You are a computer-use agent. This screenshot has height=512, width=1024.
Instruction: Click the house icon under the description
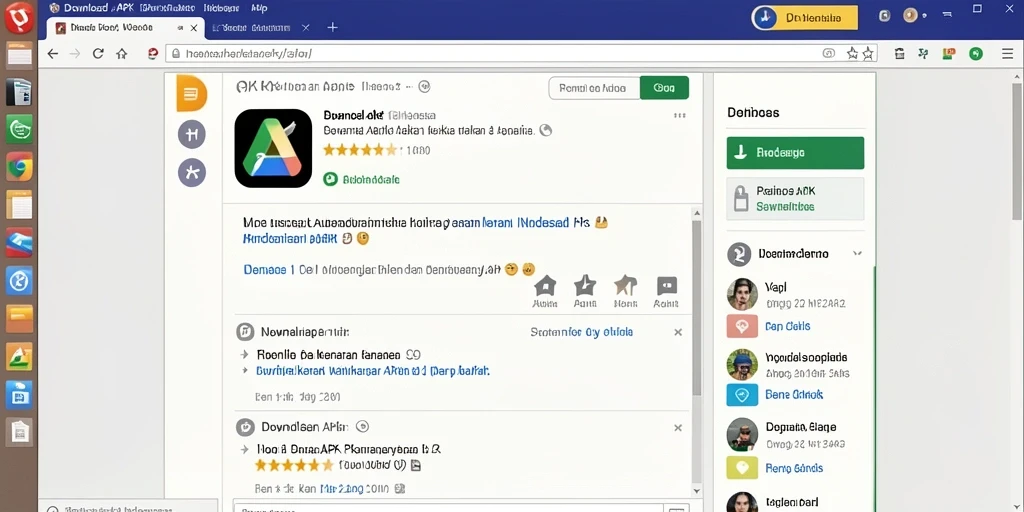pyautogui.click(x=545, y=286)
